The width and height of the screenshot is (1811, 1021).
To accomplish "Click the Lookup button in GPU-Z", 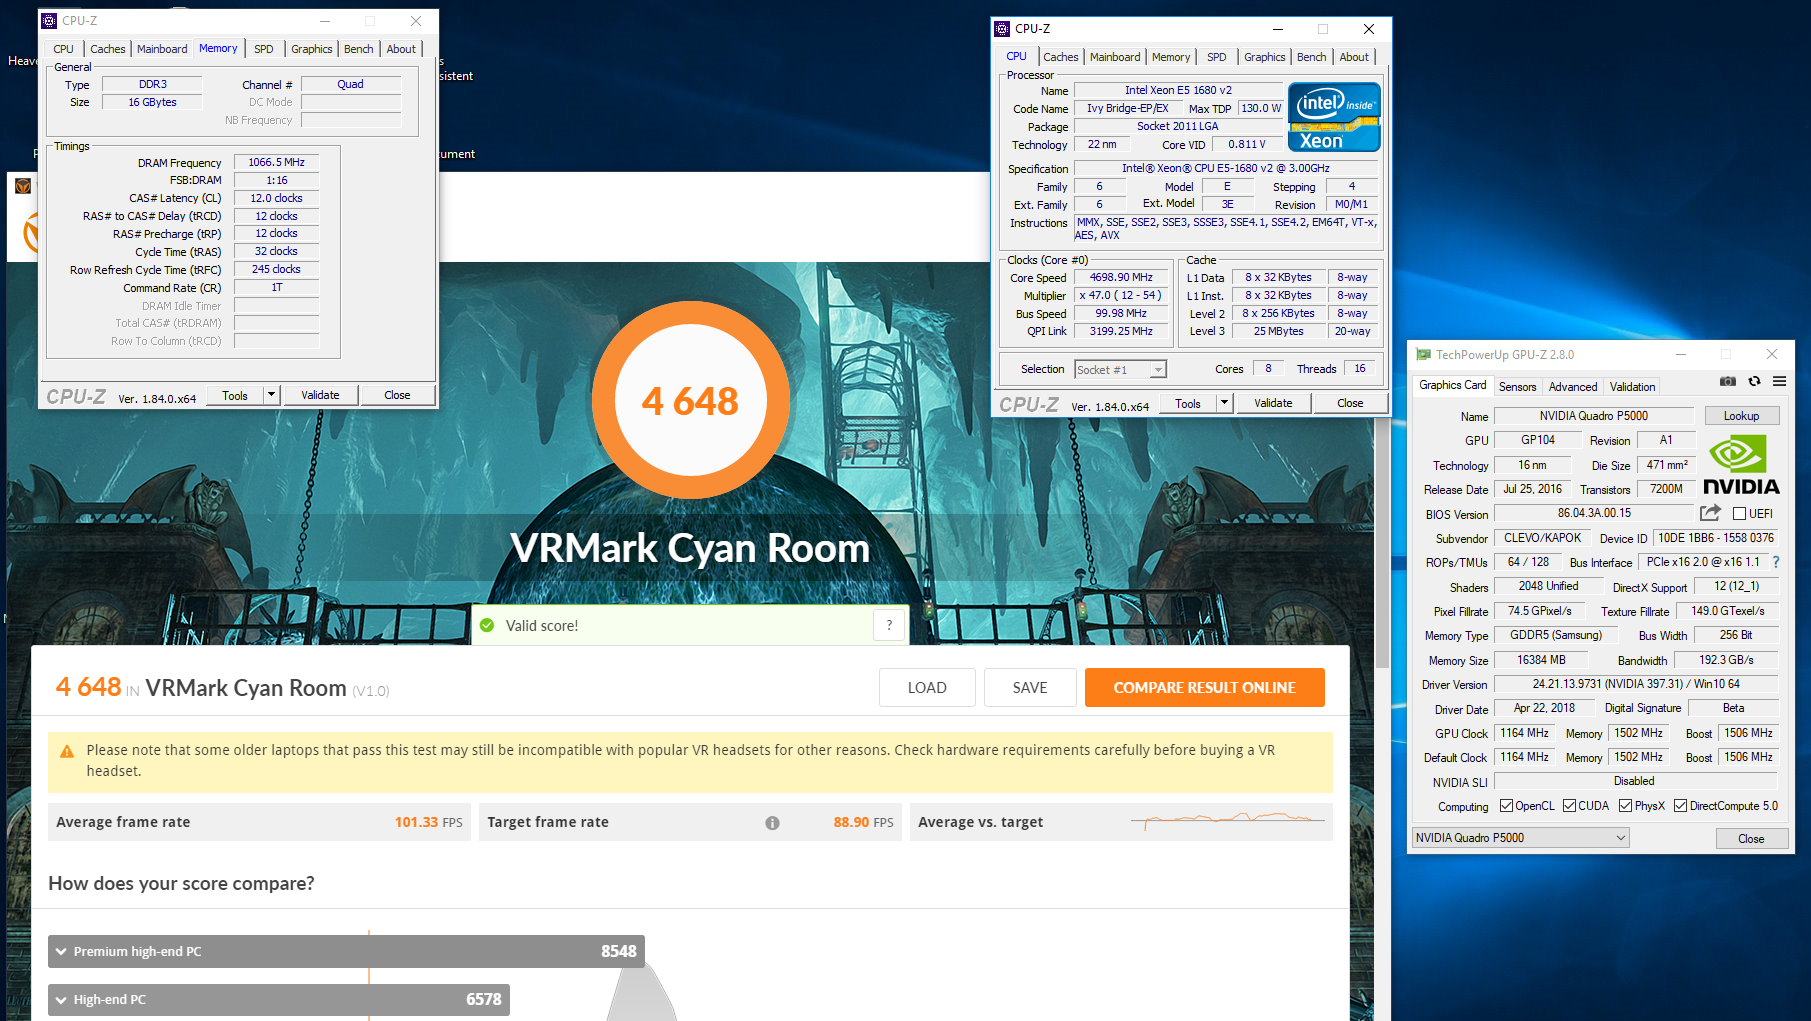I will tap(1741, 416).
